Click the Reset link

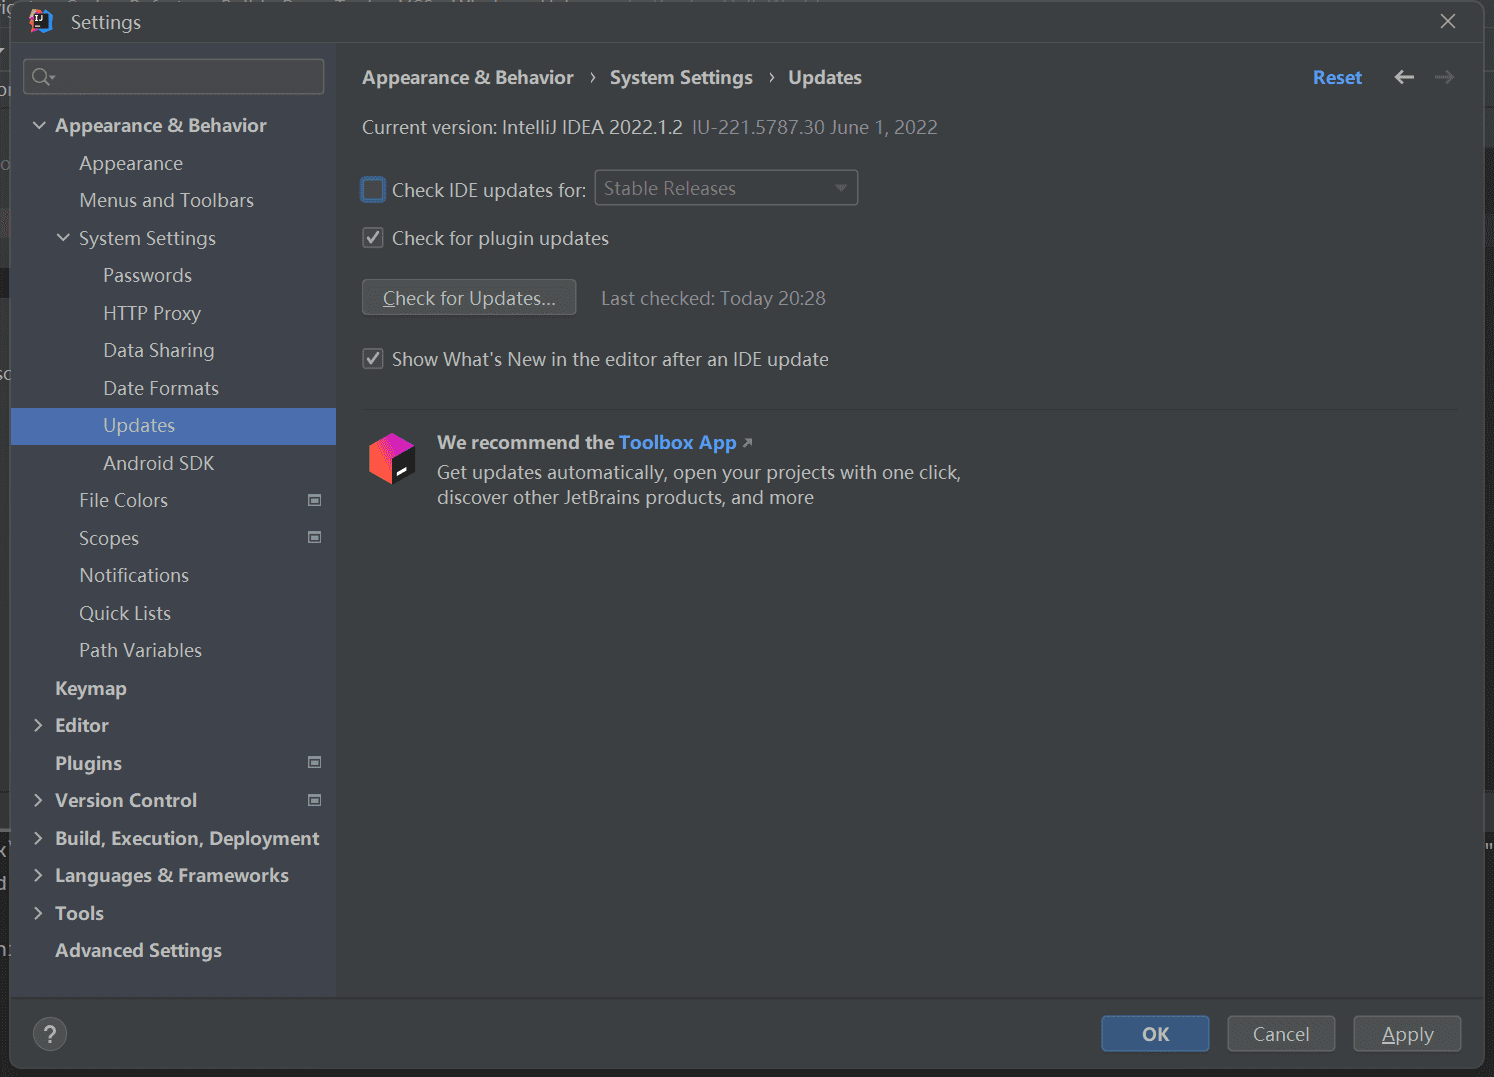pyautogui.click(x=1337, y=77)
